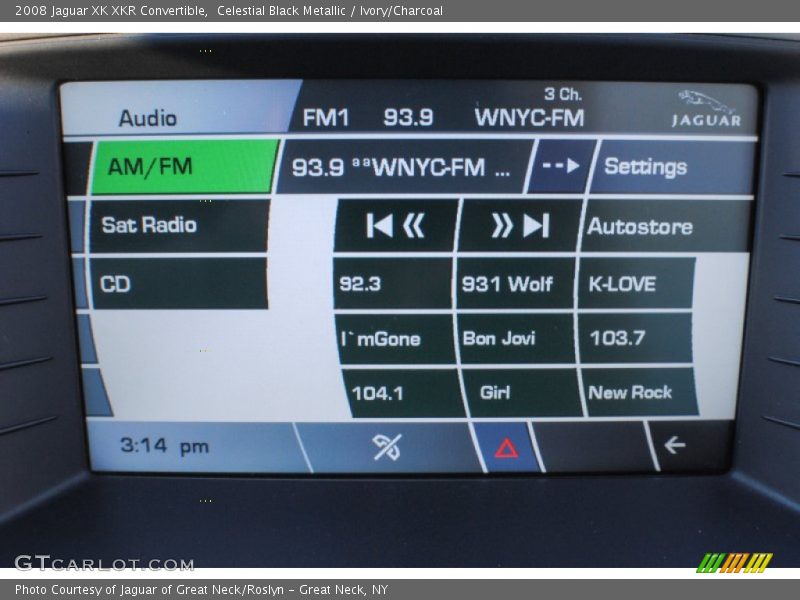
Task: Open the audio Settings menu
Action: tap(670, 167)
